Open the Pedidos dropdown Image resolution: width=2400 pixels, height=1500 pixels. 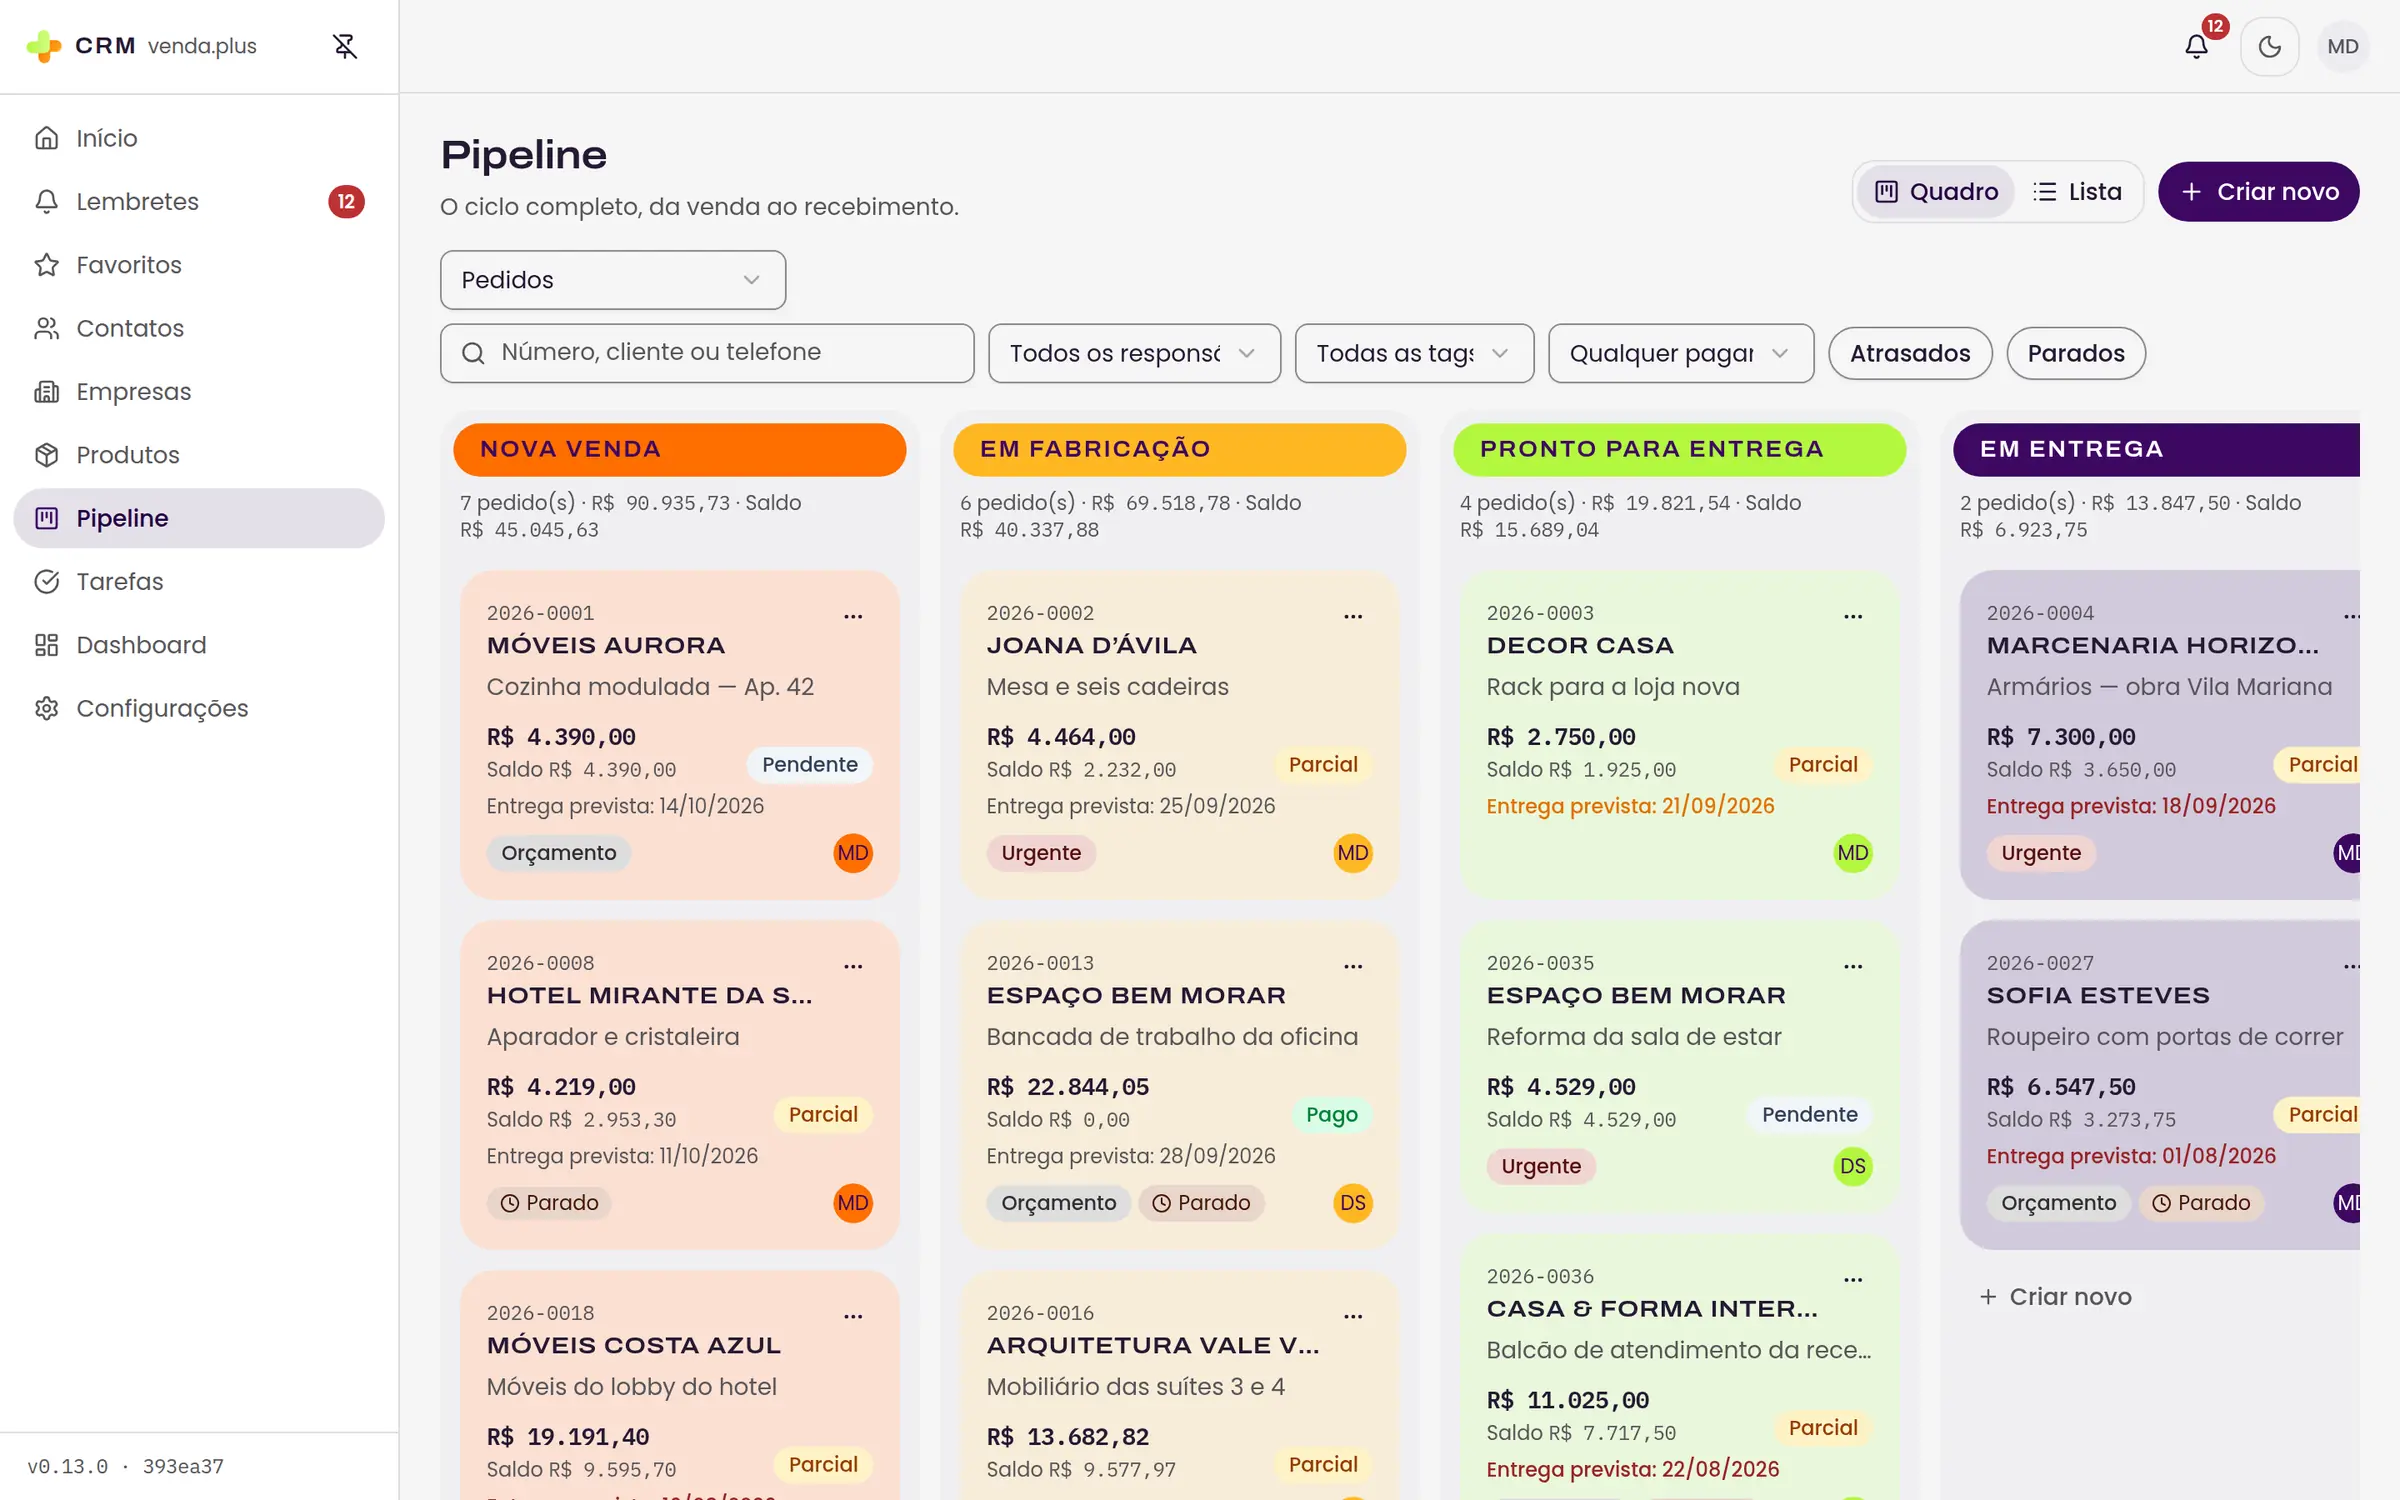click(x=613, y=280)
